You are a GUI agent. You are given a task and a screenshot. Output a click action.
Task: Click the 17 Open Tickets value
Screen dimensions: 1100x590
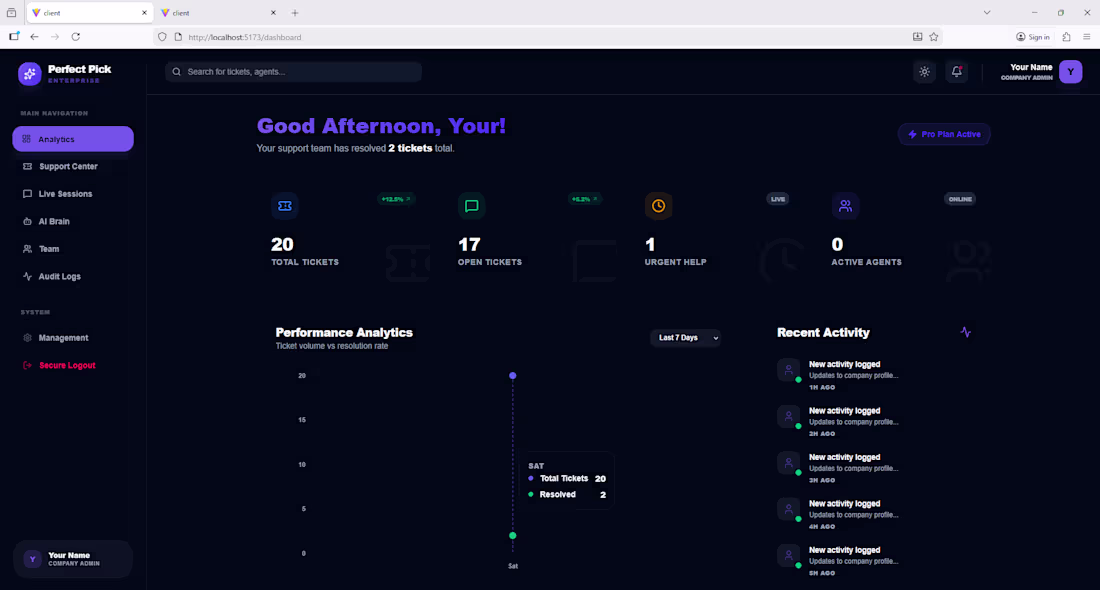[x=469, y=244]
